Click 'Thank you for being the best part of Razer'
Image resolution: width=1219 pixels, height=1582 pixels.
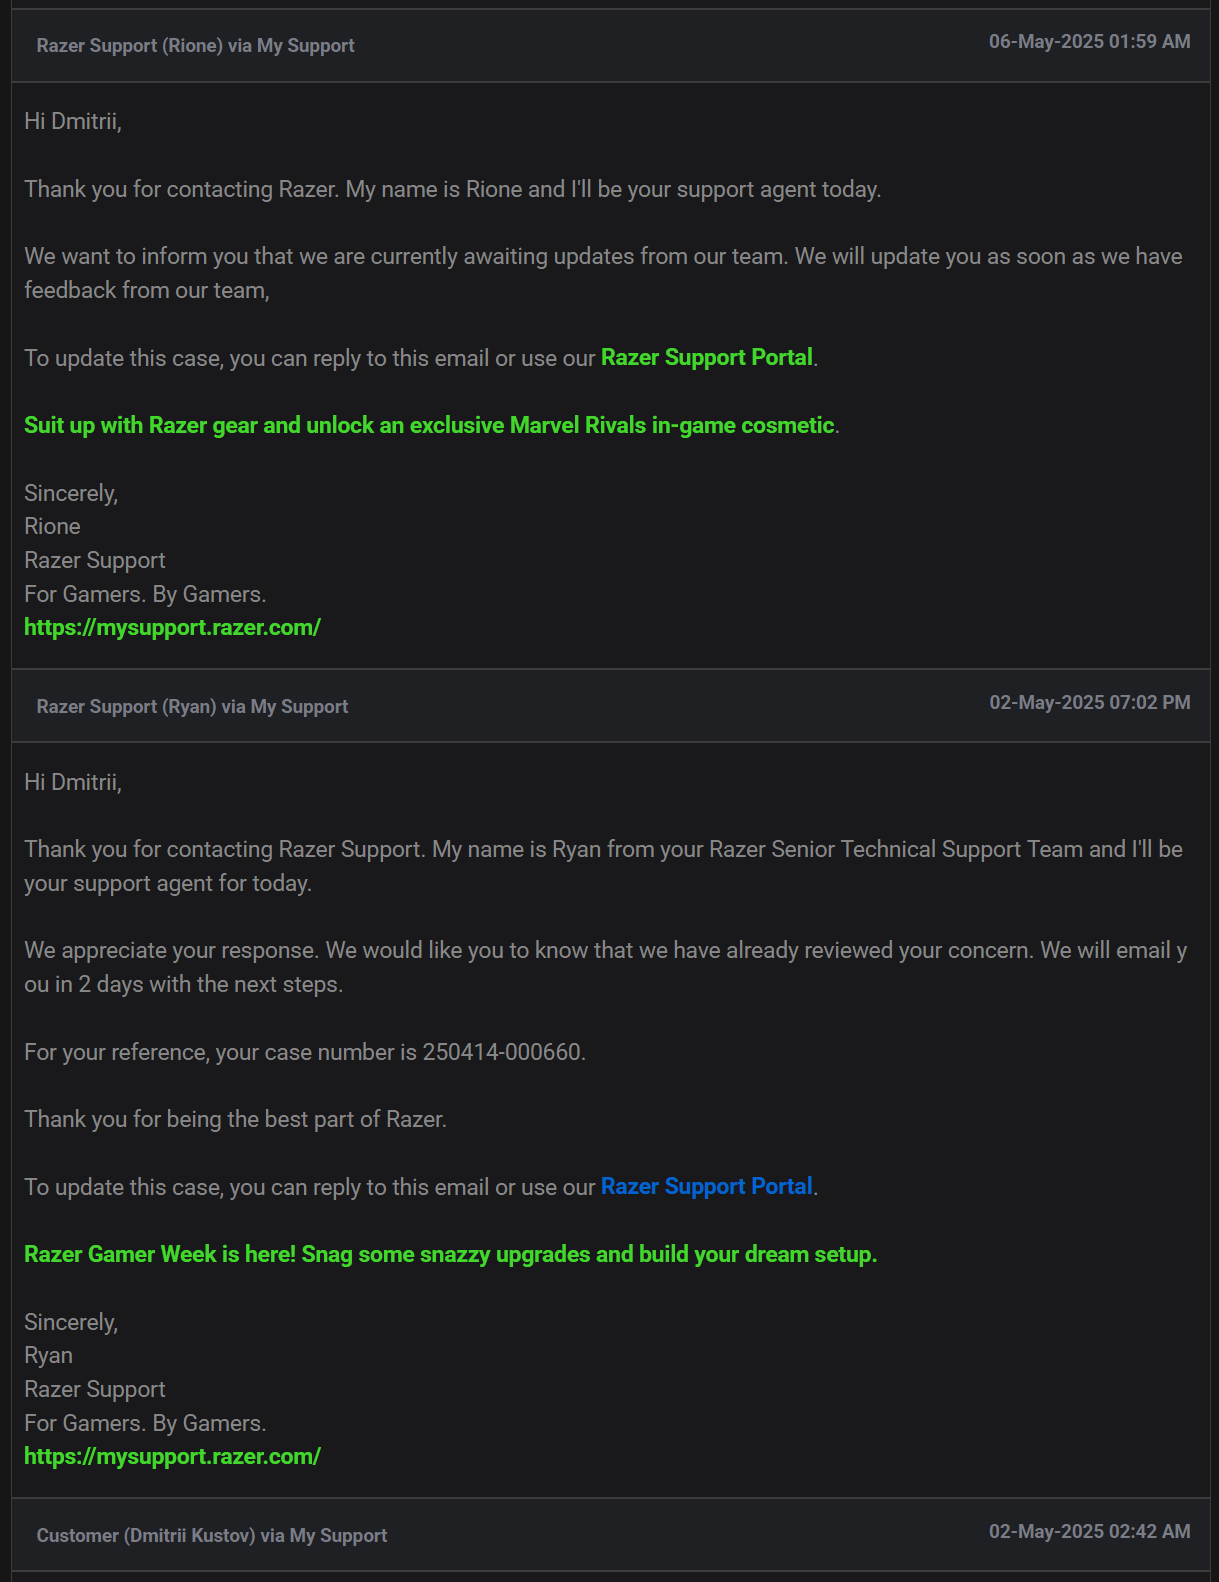[x=235, y=1119]
